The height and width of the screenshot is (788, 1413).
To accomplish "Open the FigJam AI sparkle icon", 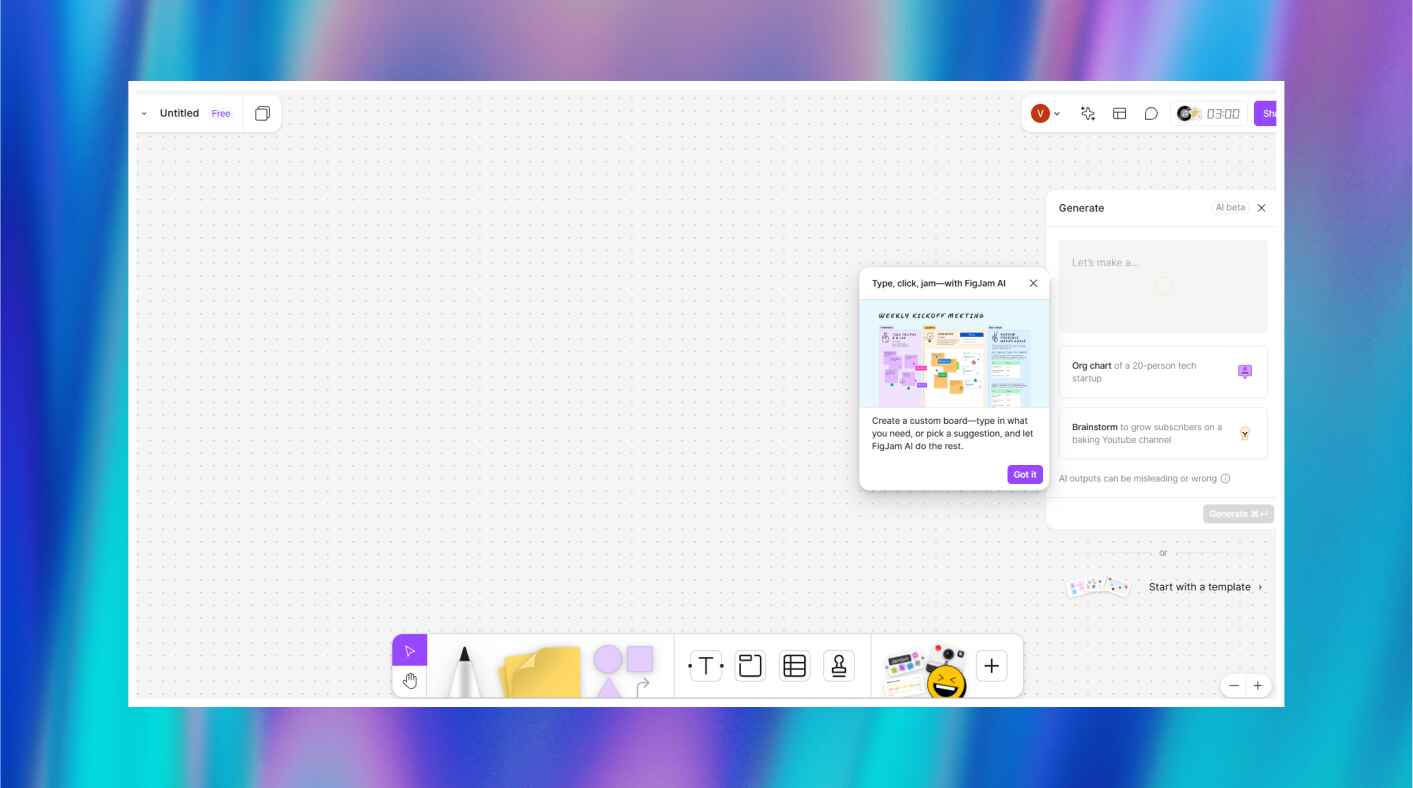I will 1088,114.
